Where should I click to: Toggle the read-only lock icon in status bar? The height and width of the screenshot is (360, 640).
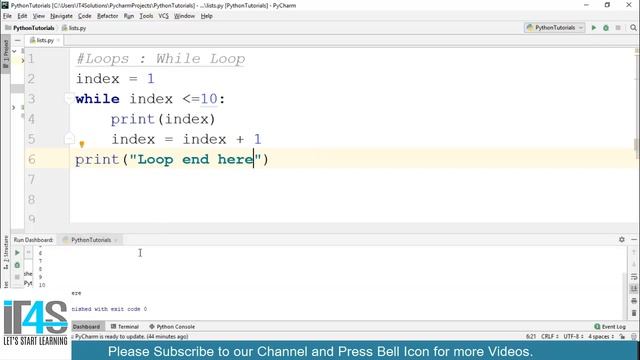click(622, 337)
